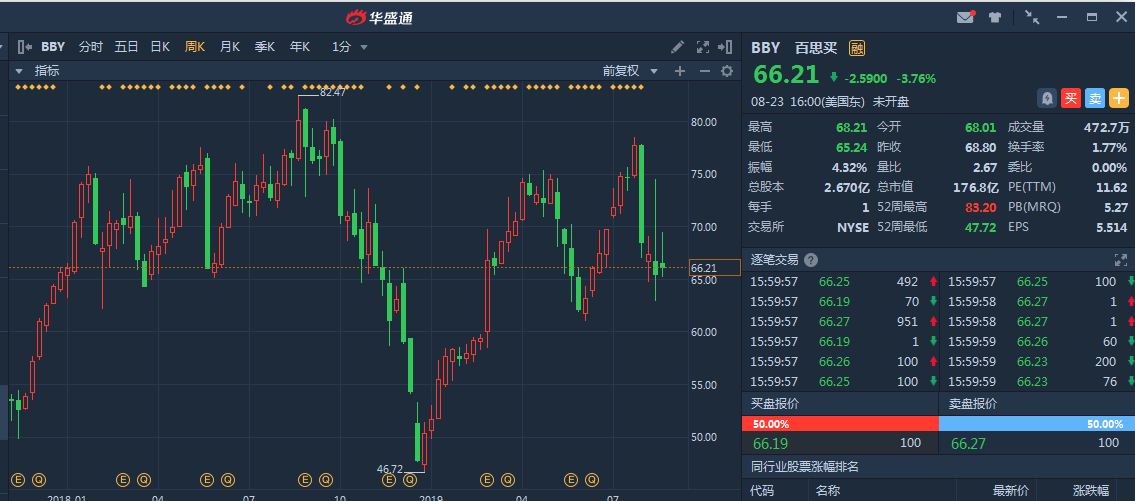
Task: Click the 换手率 value 1.77%
Action: pyautogui.click(x=1110, y=147)
